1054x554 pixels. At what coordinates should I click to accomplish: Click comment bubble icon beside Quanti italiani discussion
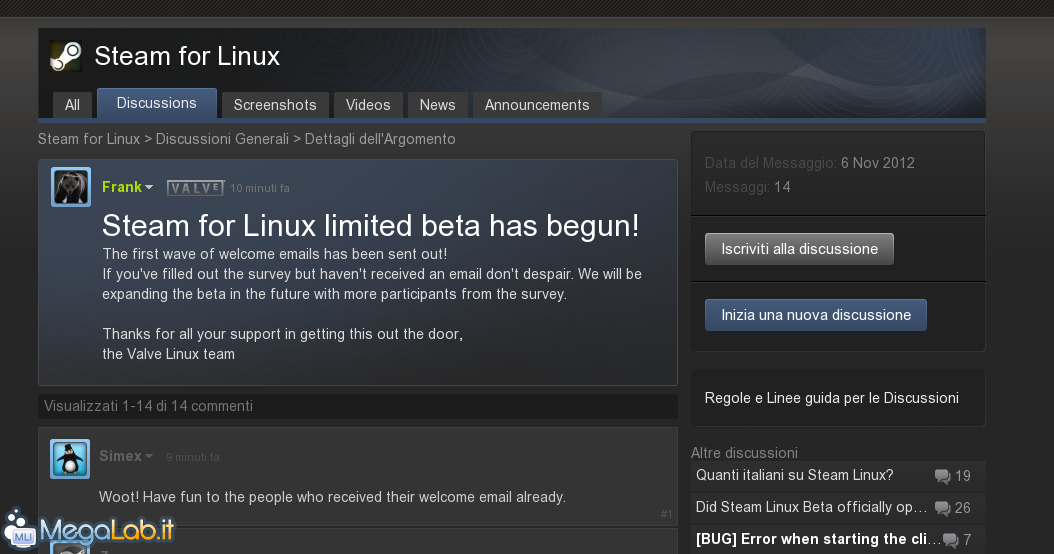pos(942,476)
